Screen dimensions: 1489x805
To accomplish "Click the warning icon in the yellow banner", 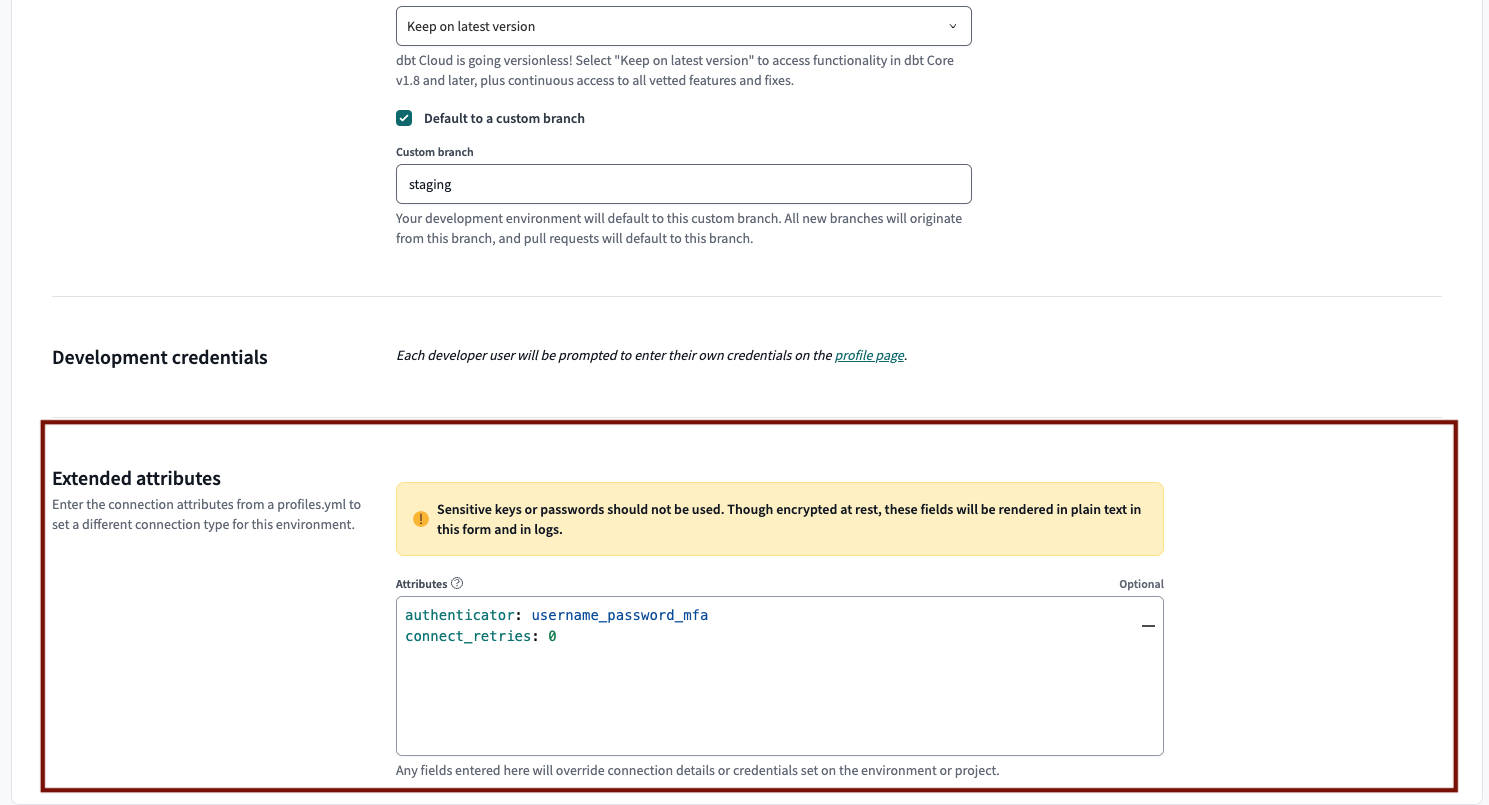I will [421, 519].
